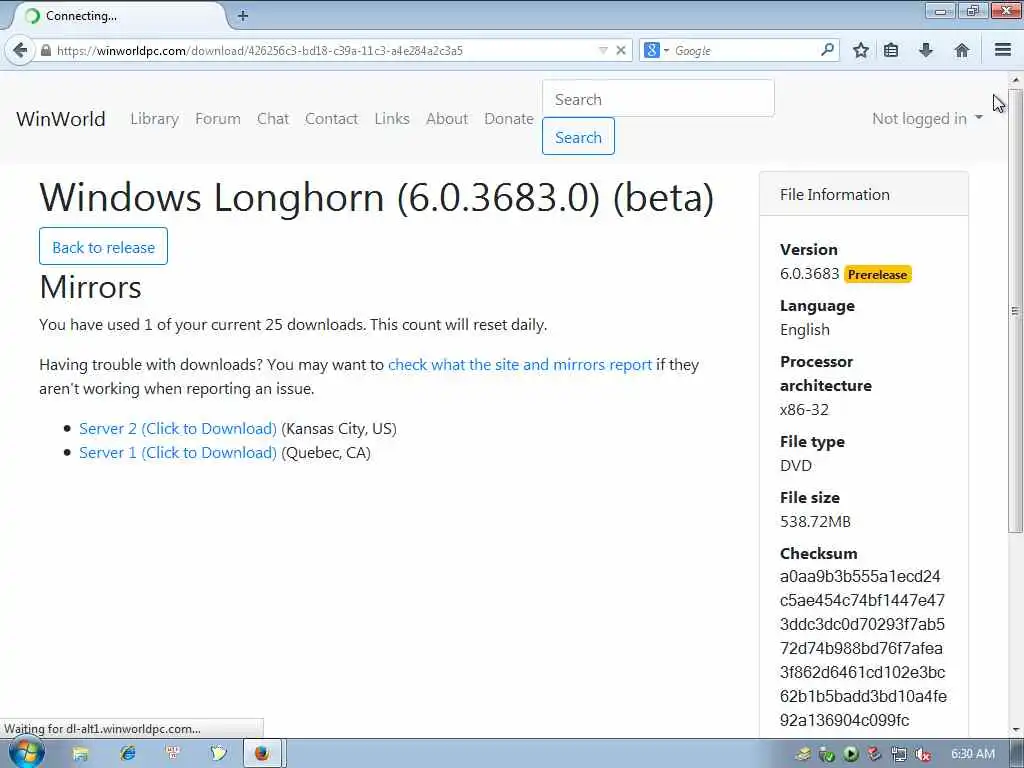Screen dimensions: 1024x768
Task: Open the Library nav item
Action: (x=154, y=119)
